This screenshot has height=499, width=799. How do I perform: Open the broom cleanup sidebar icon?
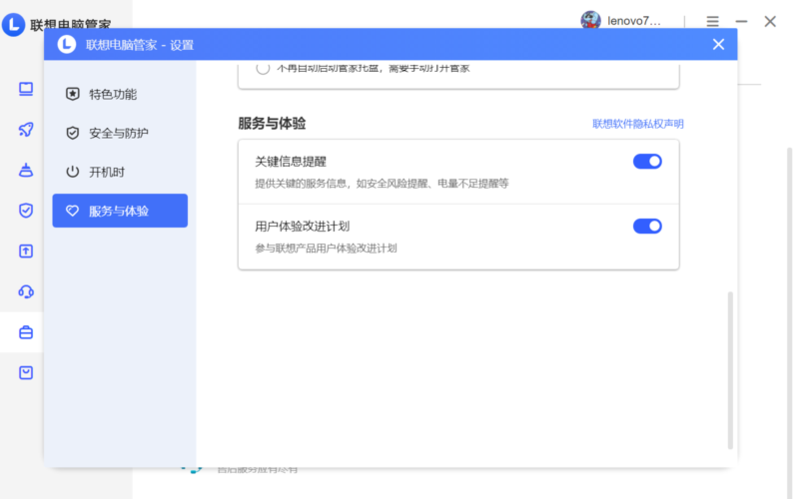tap(26, 170)
